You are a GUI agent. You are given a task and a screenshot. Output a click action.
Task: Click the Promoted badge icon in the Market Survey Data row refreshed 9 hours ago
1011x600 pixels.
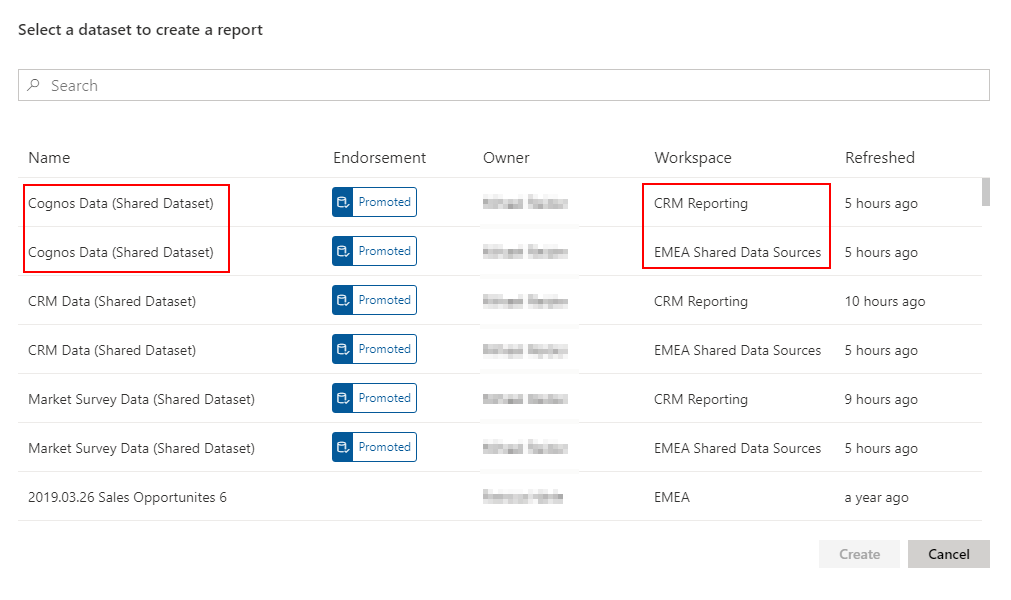click(342, 398)
